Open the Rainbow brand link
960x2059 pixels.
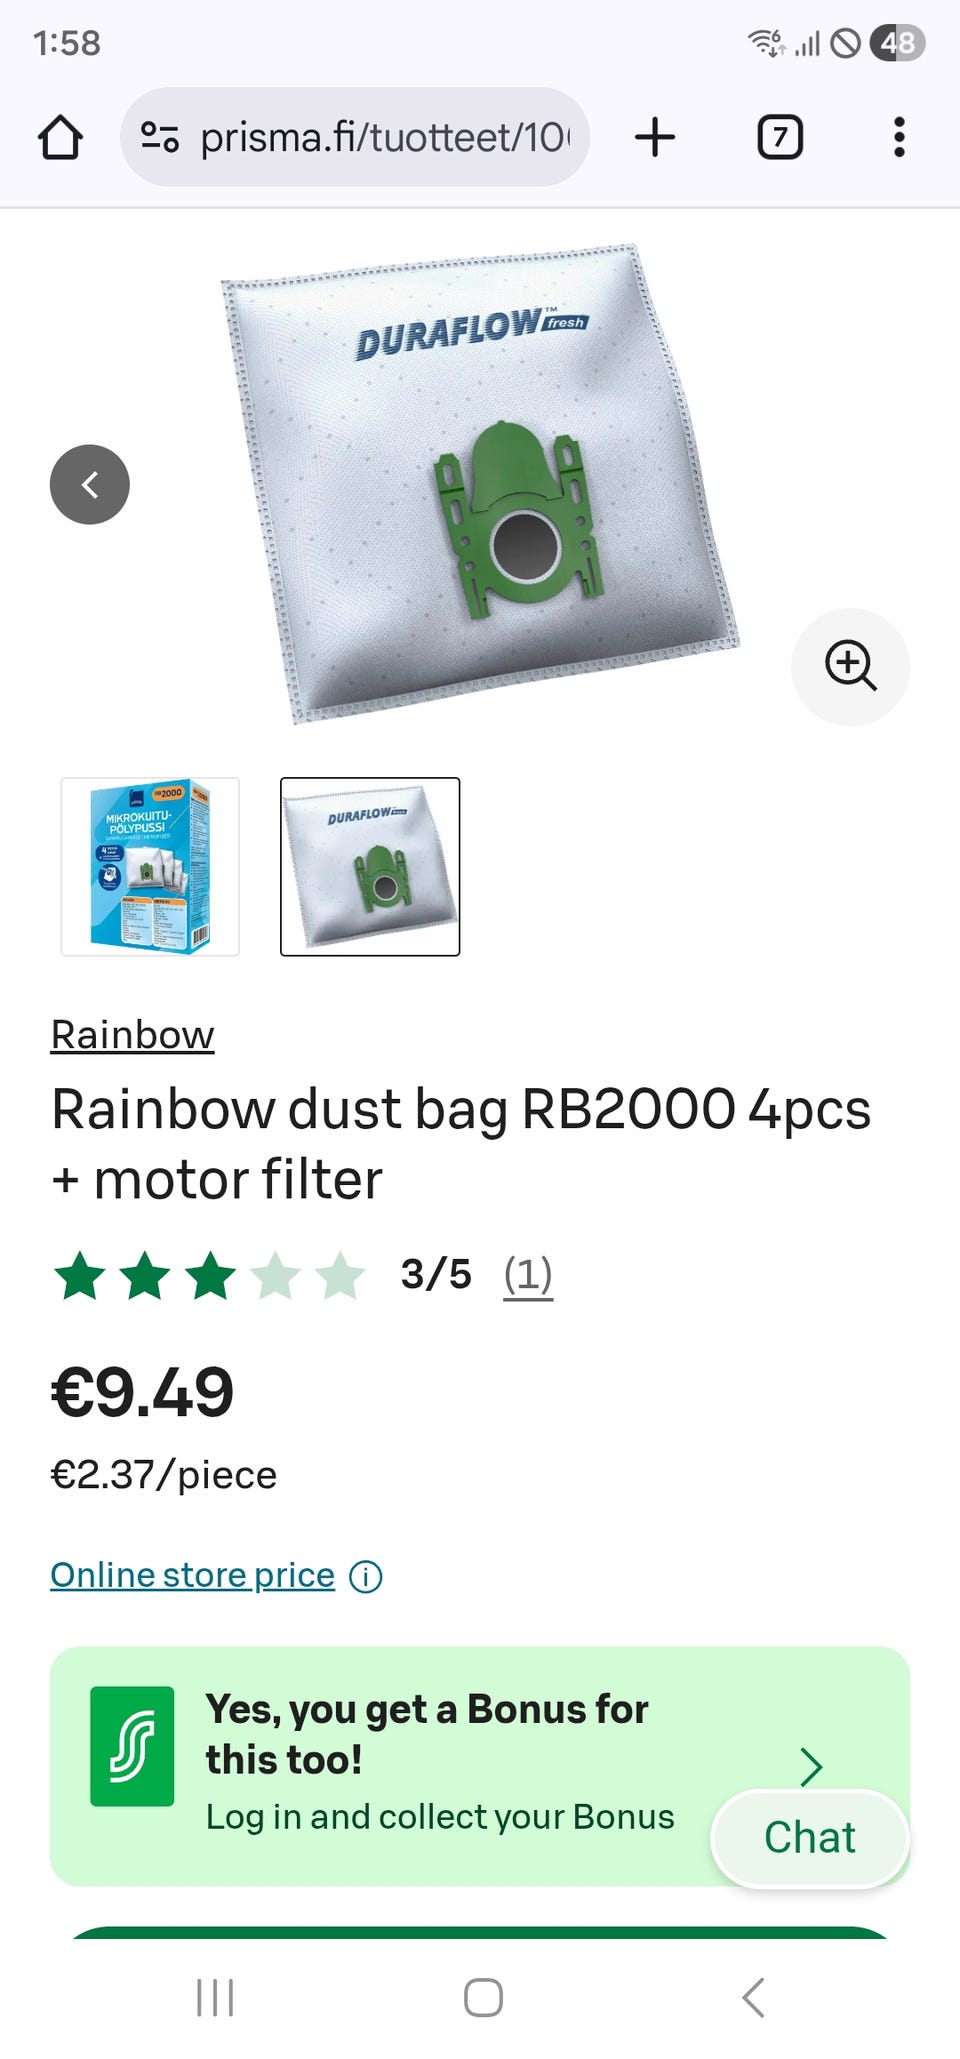pyautogui.click(x=132, y=1035)
